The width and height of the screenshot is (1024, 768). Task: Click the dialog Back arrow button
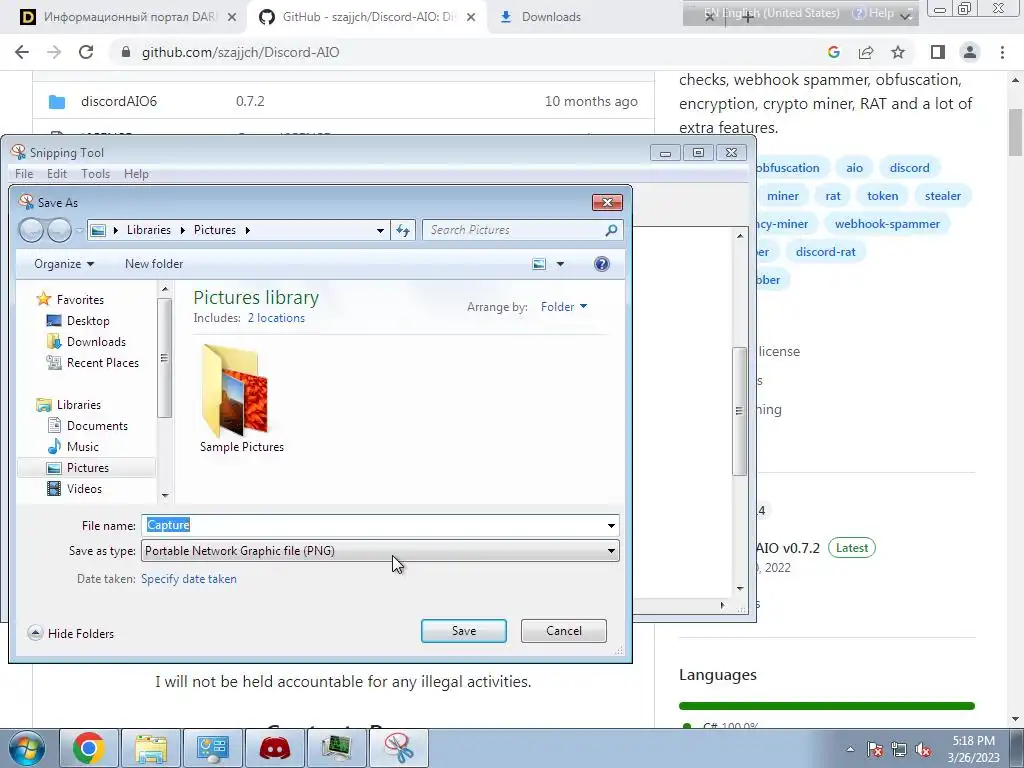tap(31, 230)
